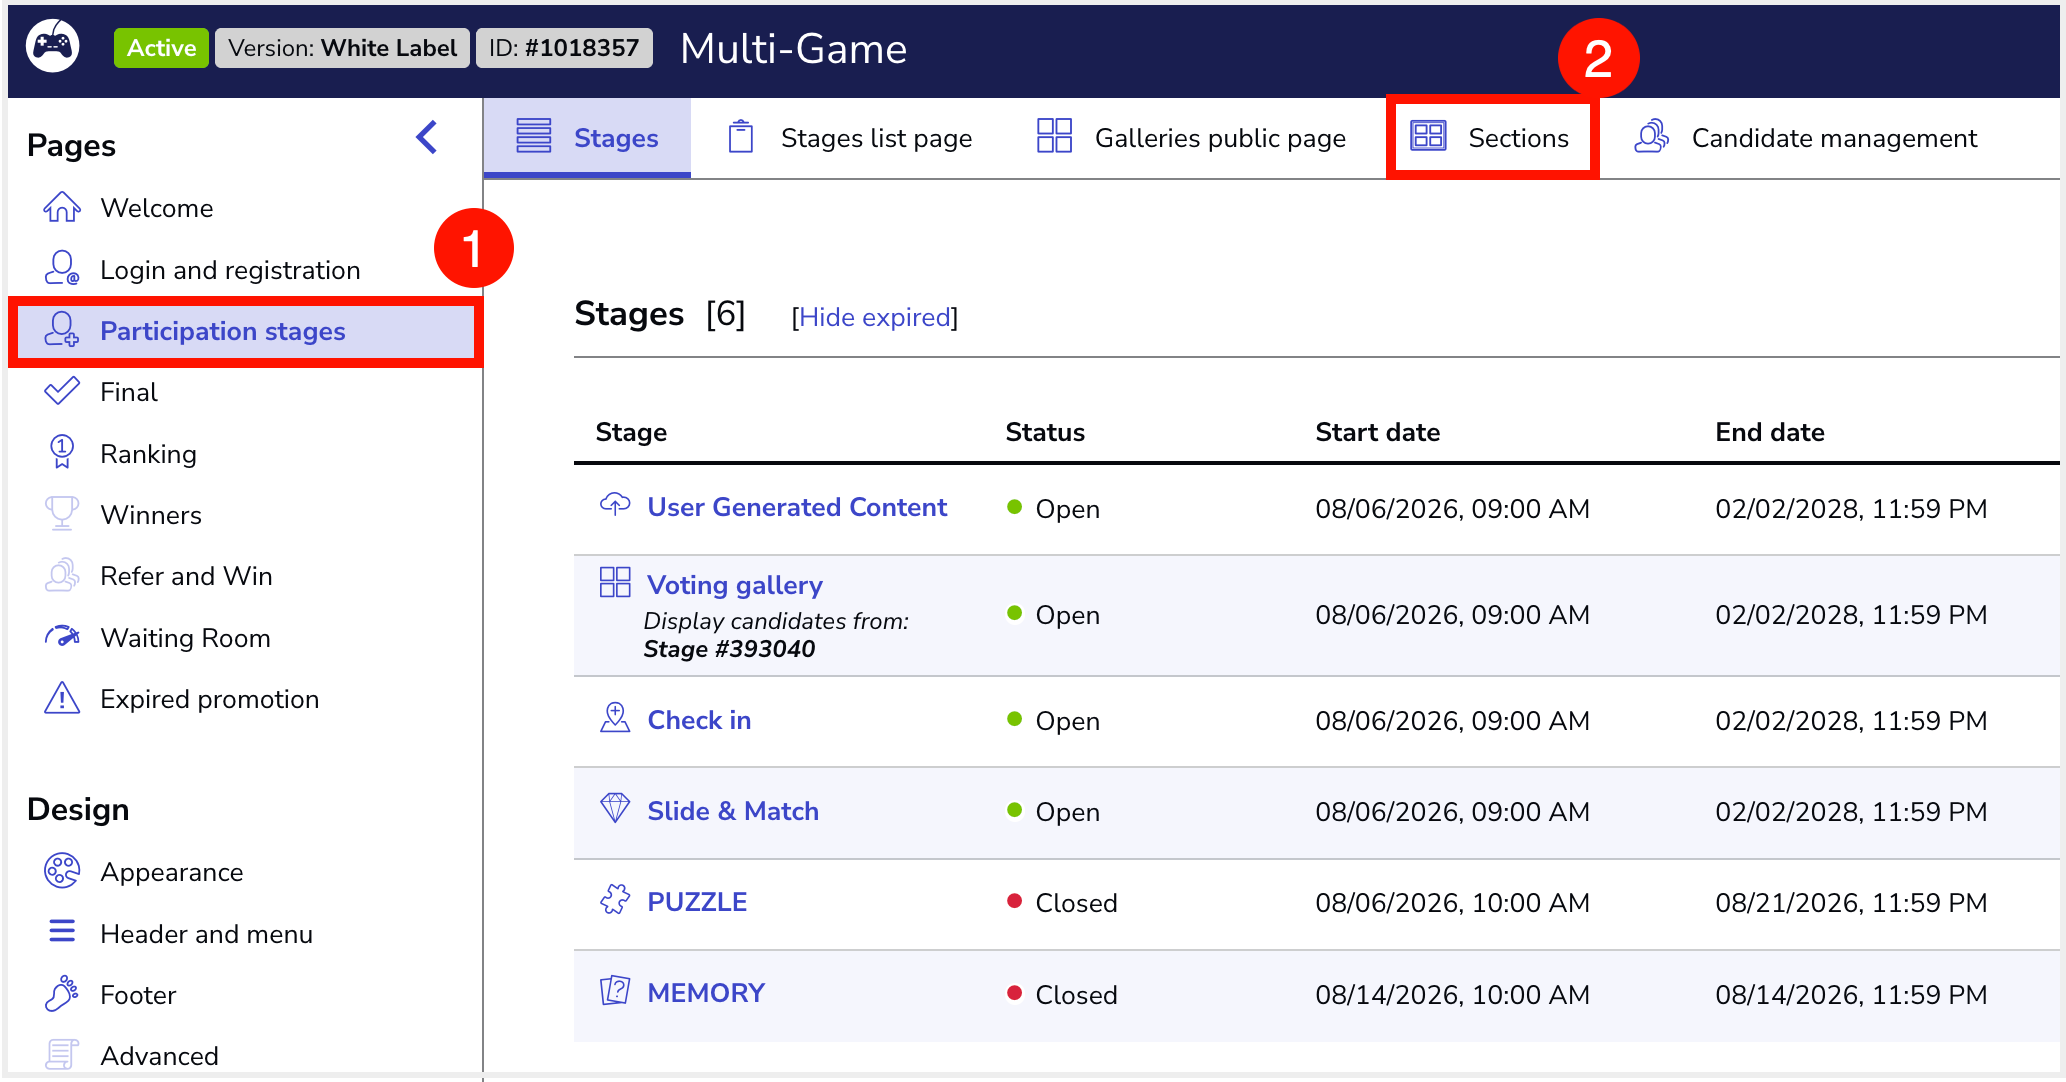
Task: Click the Header and menu hamburger icon
Action: pos(62,932)
